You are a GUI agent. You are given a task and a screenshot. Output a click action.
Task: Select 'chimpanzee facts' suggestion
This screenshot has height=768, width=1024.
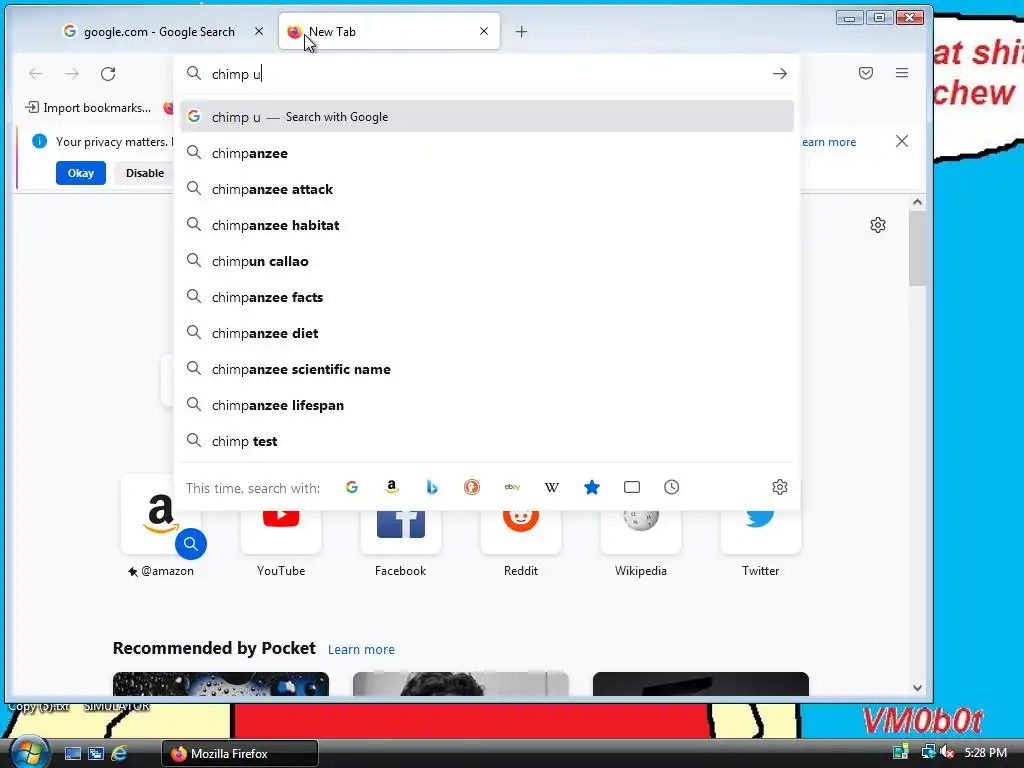(487, 297)
